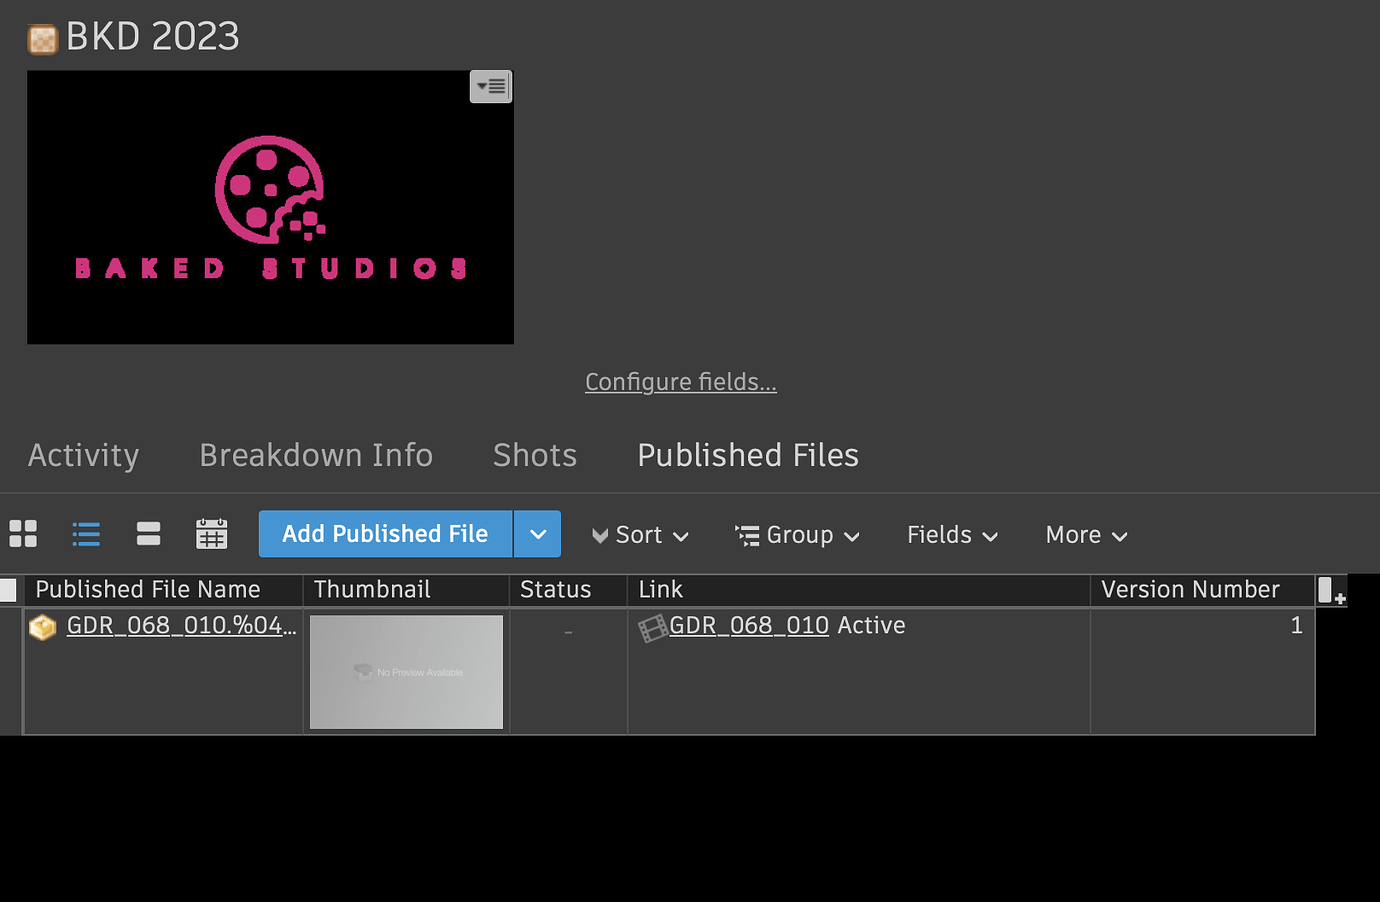Switch to the Shots tab
Image resolution: width=1380 pixels, height=902 pixels.
point(534,455)
